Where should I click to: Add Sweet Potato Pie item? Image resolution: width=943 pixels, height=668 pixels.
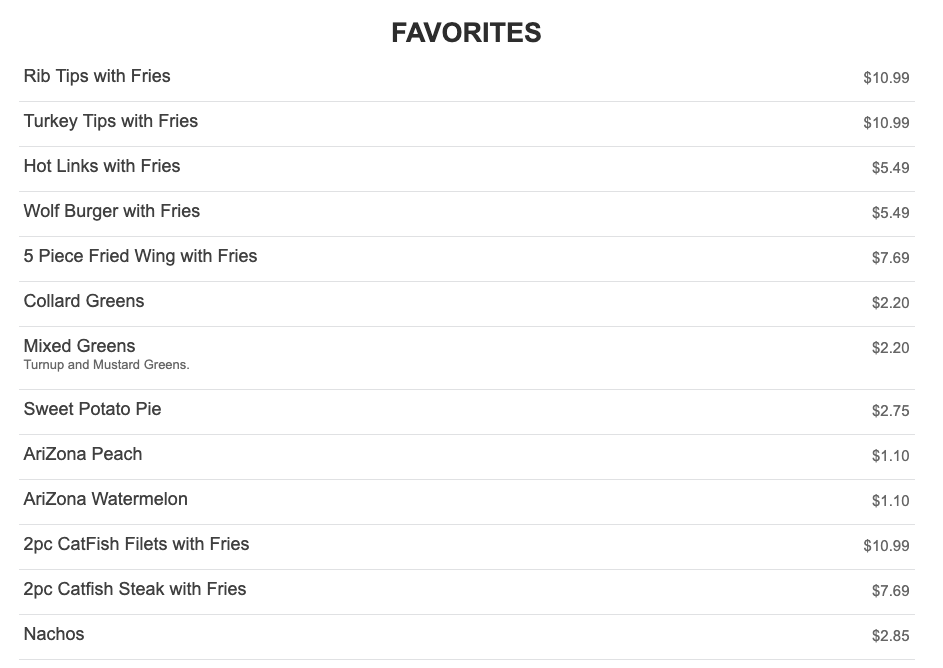(92, 409)
